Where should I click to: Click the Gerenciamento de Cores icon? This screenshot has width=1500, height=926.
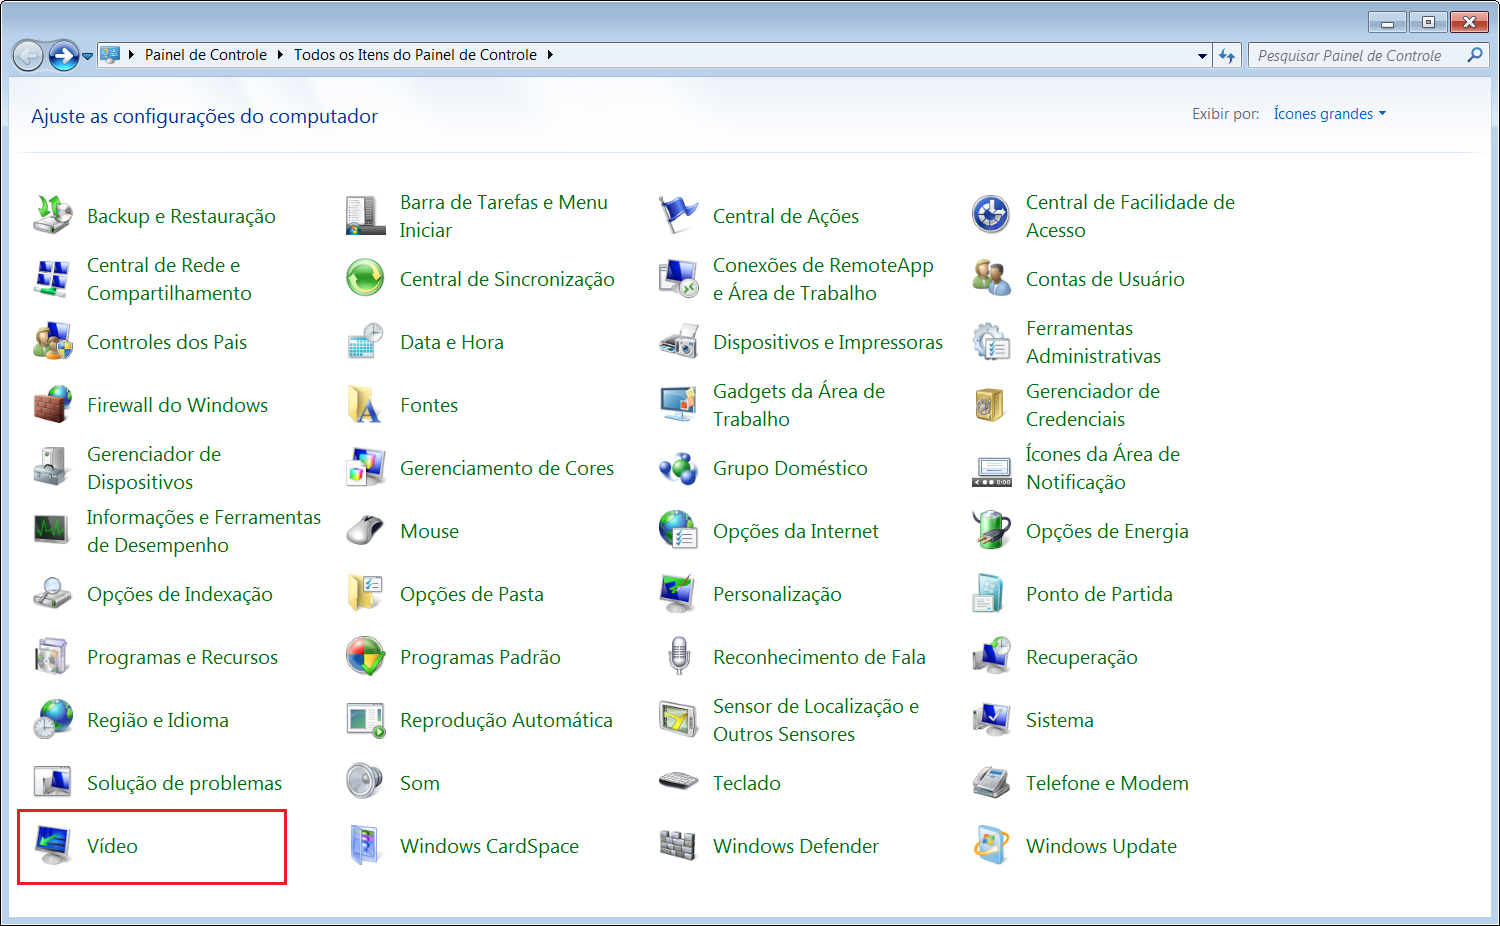coord(365,467)
